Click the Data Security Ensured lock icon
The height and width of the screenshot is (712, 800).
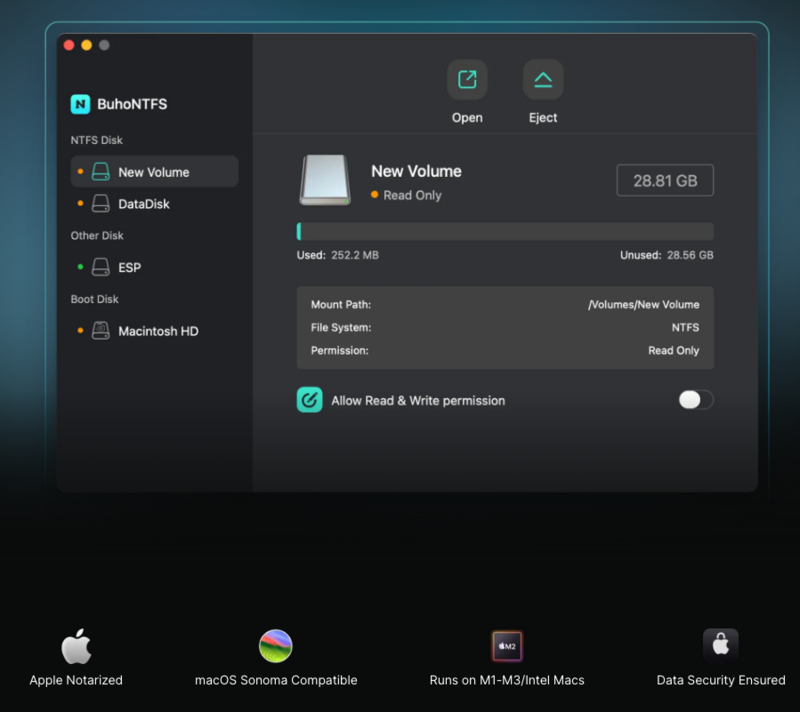720,646
